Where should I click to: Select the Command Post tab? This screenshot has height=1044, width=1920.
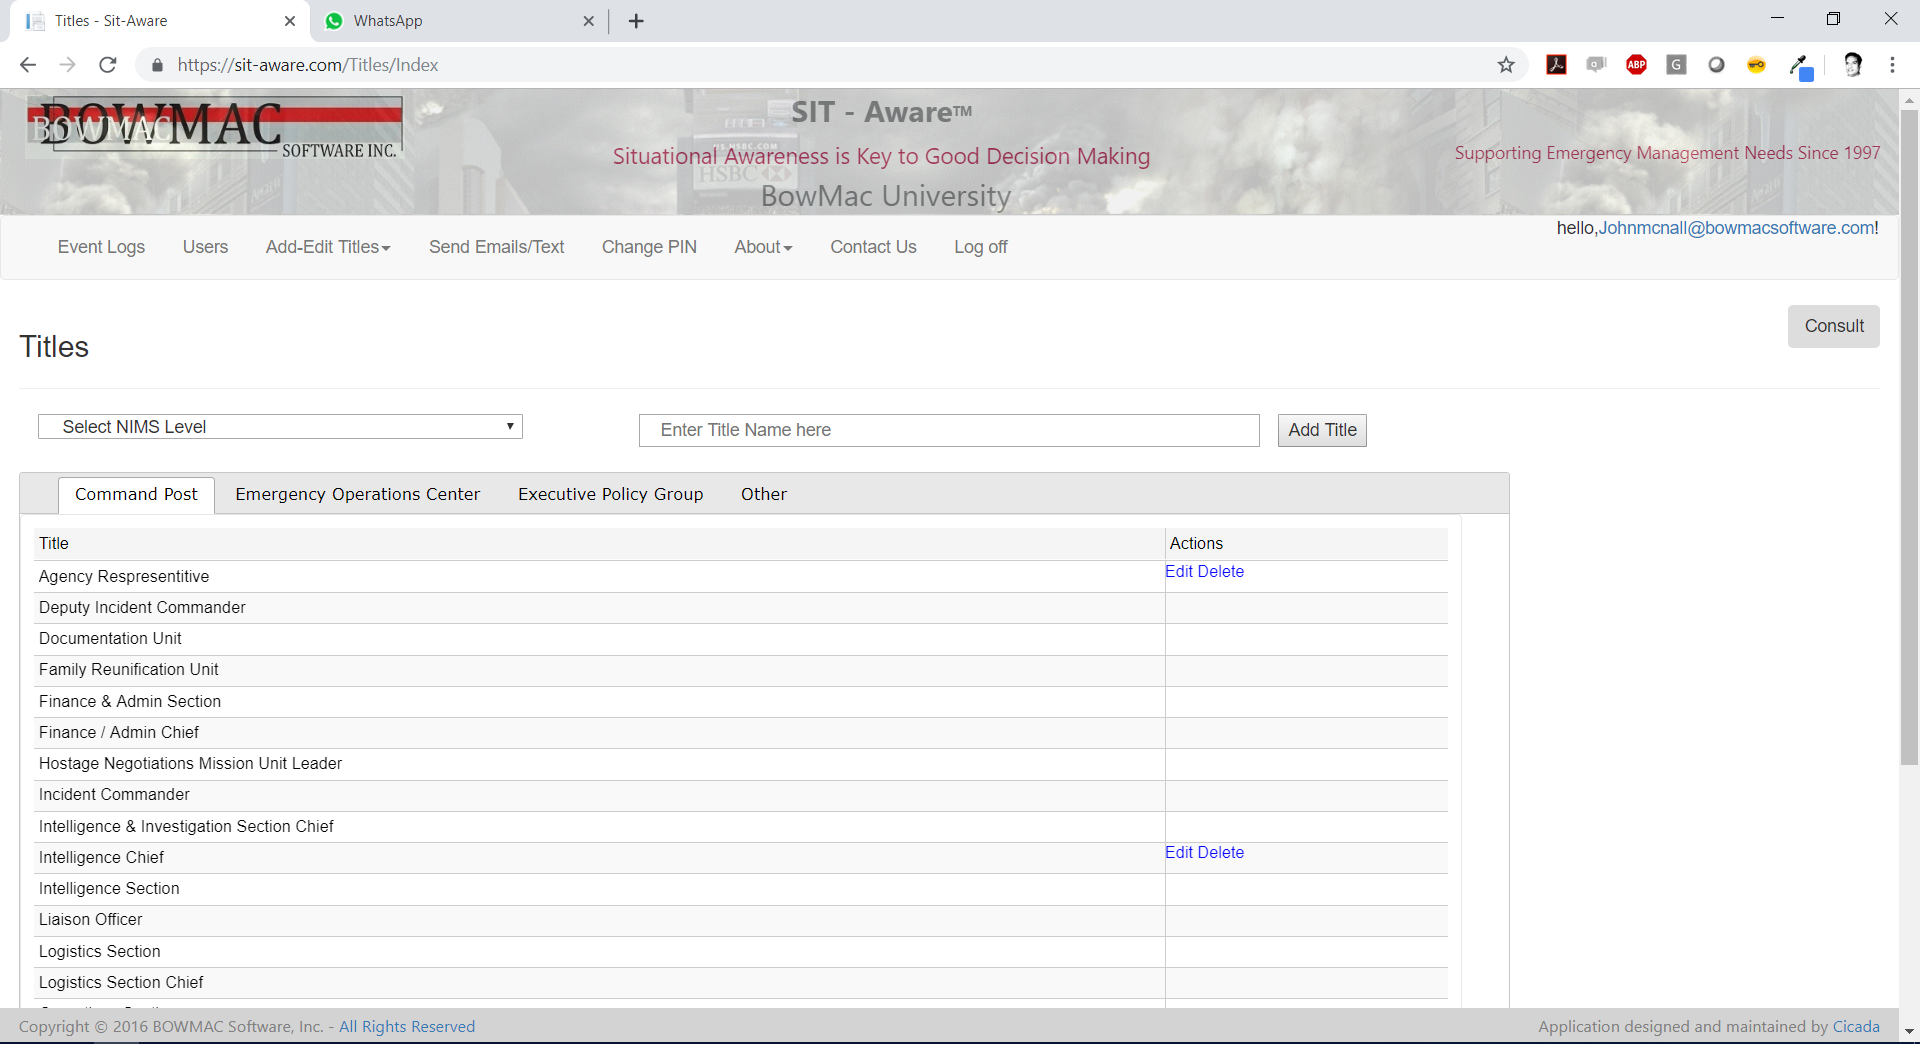(x=136, y=494)
